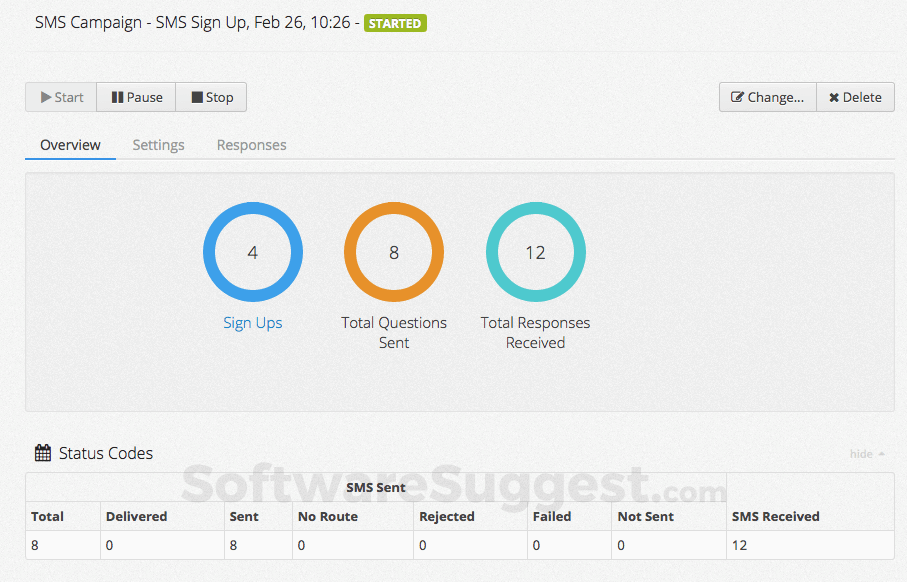Click the Sign Ups label link
907x582 pixels.
(253, 323)
